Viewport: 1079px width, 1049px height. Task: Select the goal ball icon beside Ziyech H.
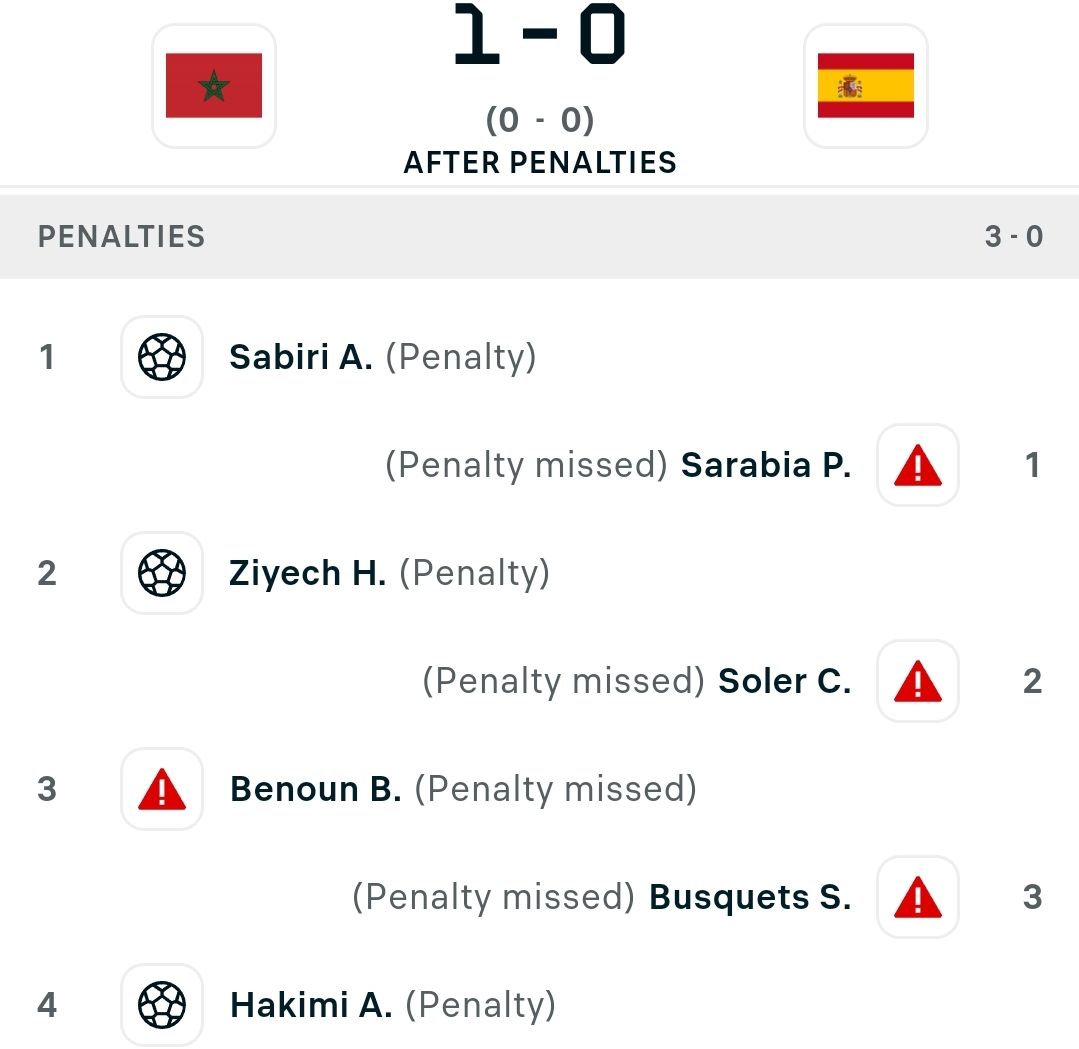[x=162, y=573]
